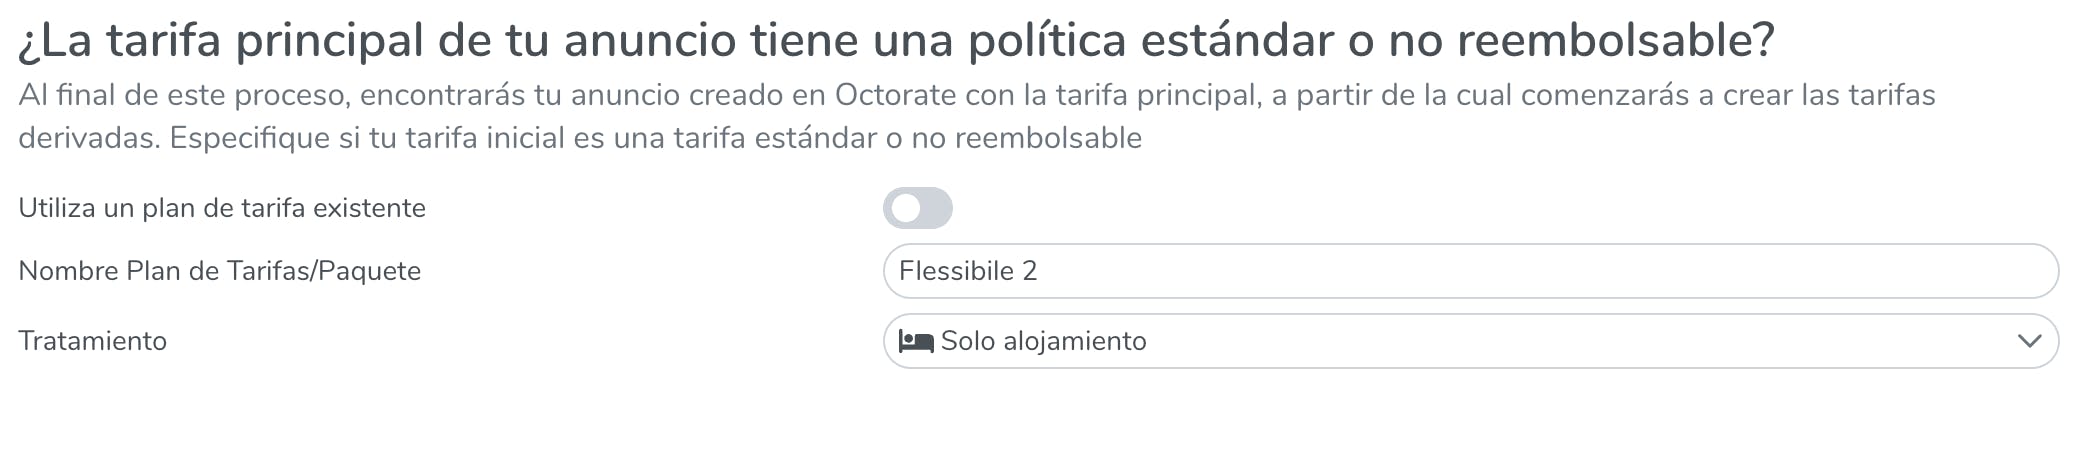Click "Al final de este proceso" text
The width and height of the screenshot is (2080, 458).
tap(182, 95)
